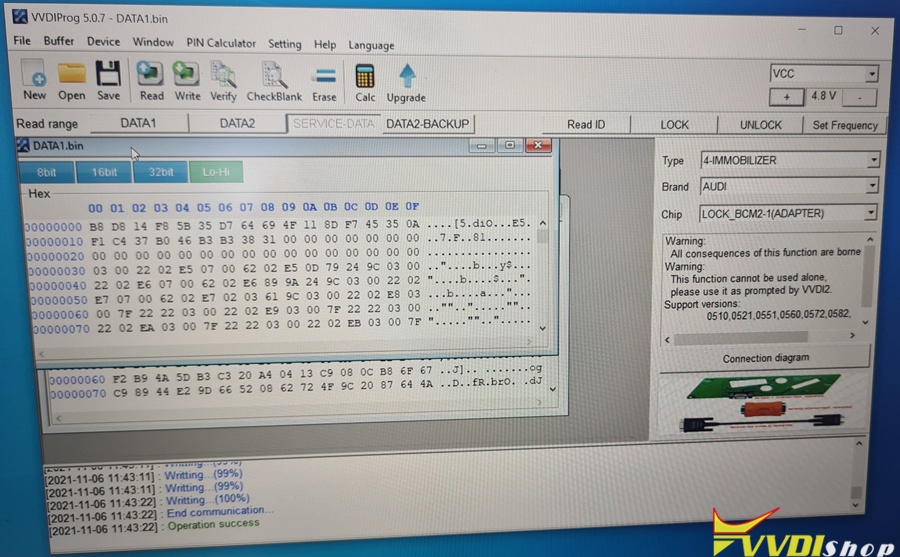Click hex editor scrollbar down arrow
This screenshot has height=557, width=900.
tap(542, 328)
